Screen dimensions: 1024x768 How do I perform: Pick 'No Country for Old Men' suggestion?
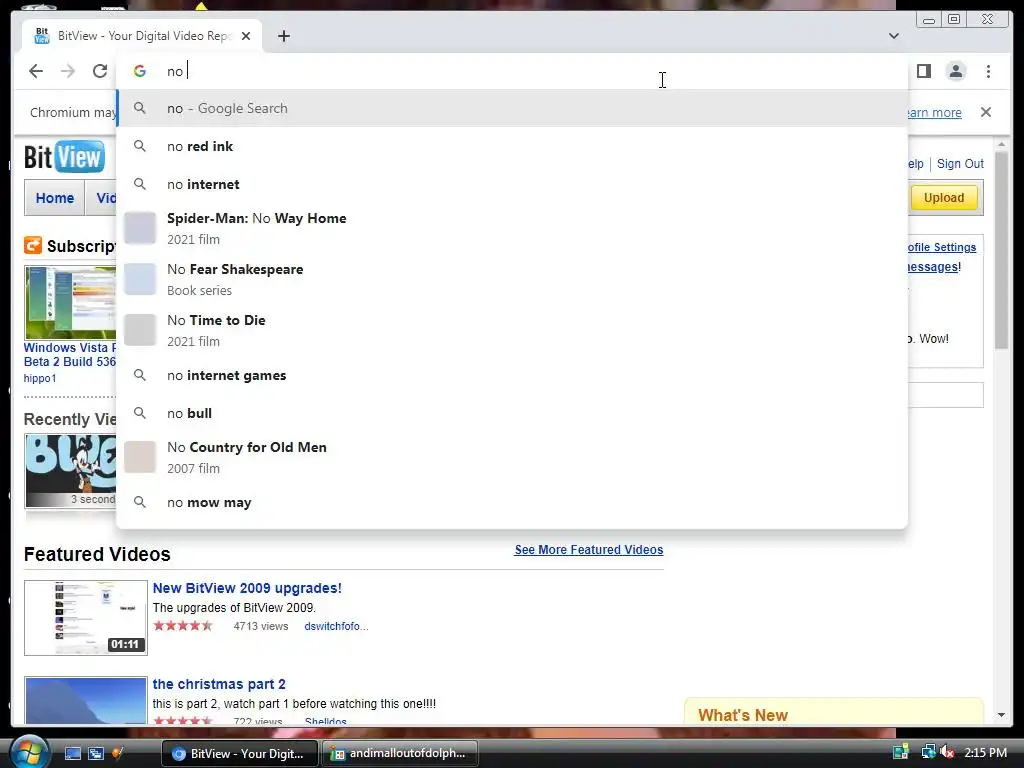[512, 457]
